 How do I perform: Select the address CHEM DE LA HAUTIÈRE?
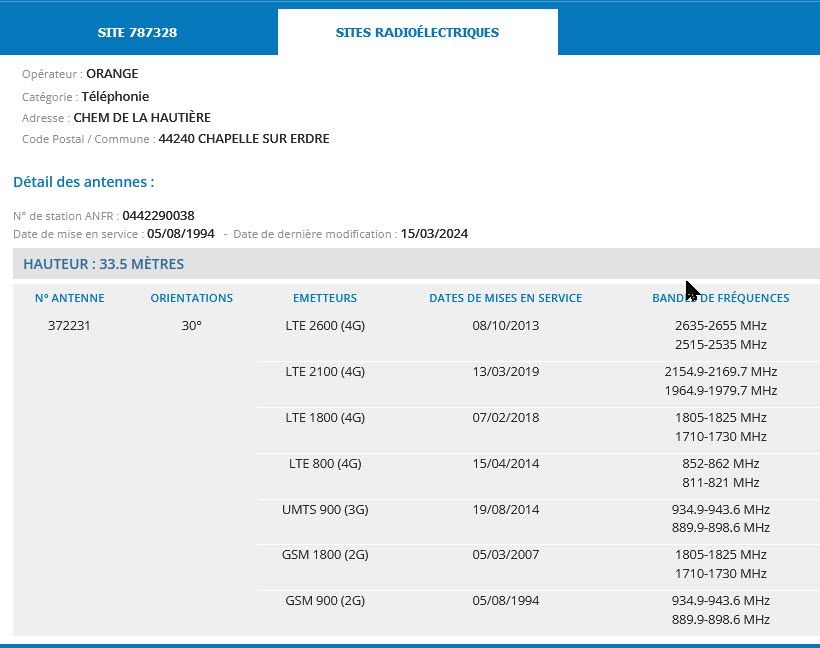point(142,117)
